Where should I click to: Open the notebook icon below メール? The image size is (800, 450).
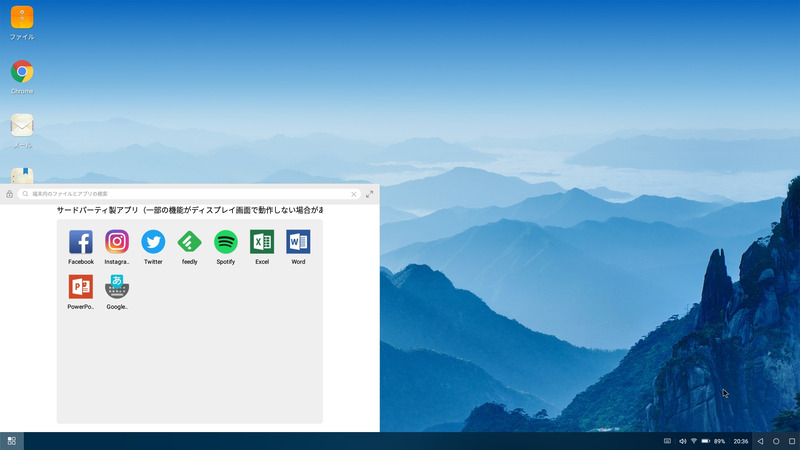point(22,176)
